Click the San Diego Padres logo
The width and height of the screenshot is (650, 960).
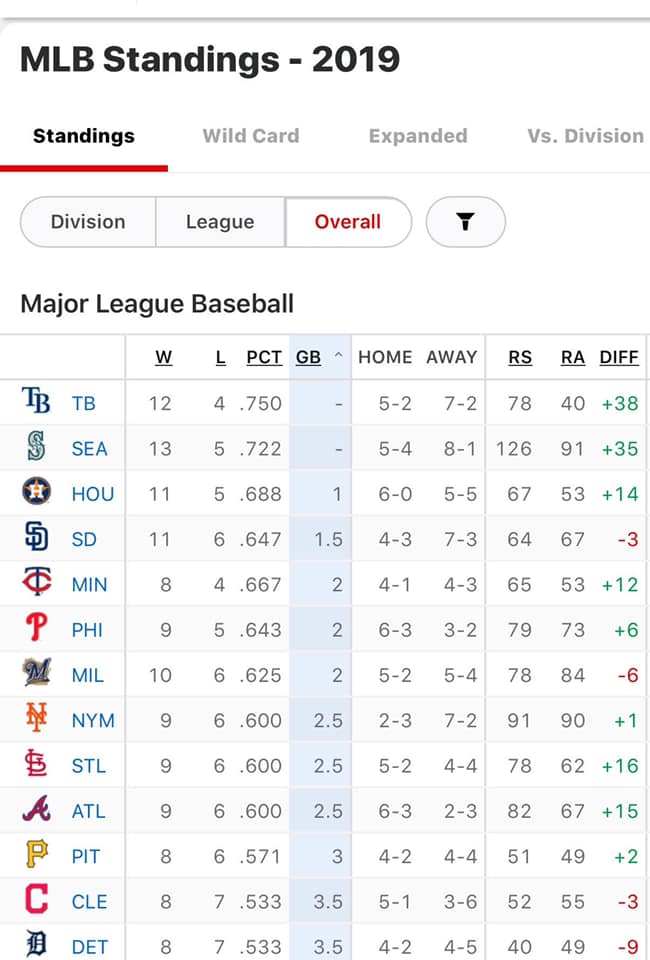36,536
